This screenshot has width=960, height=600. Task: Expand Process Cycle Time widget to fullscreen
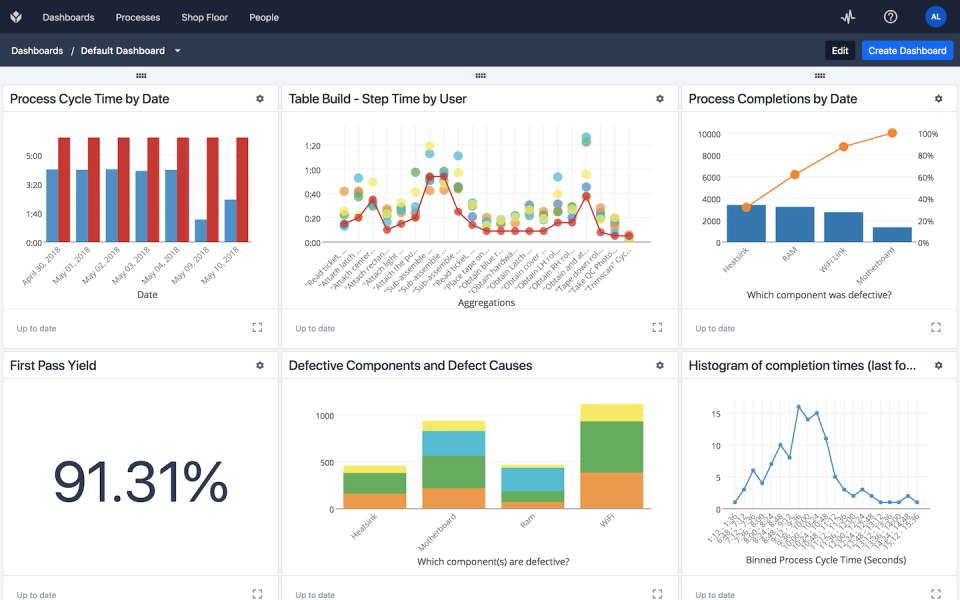click(257, 327)
